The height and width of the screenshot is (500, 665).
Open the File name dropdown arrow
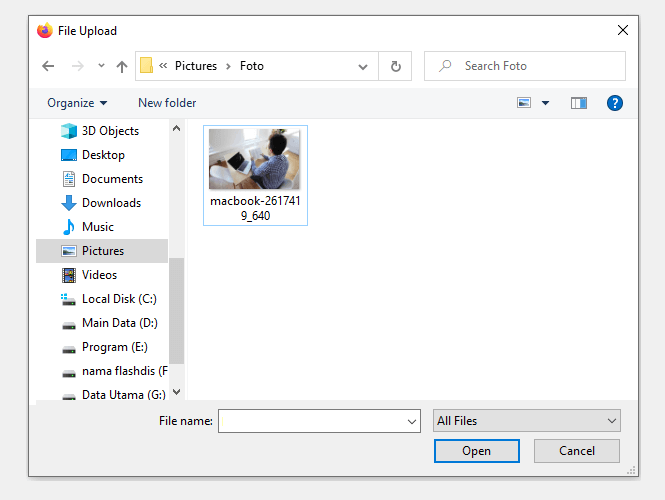(x=411, y=422)
